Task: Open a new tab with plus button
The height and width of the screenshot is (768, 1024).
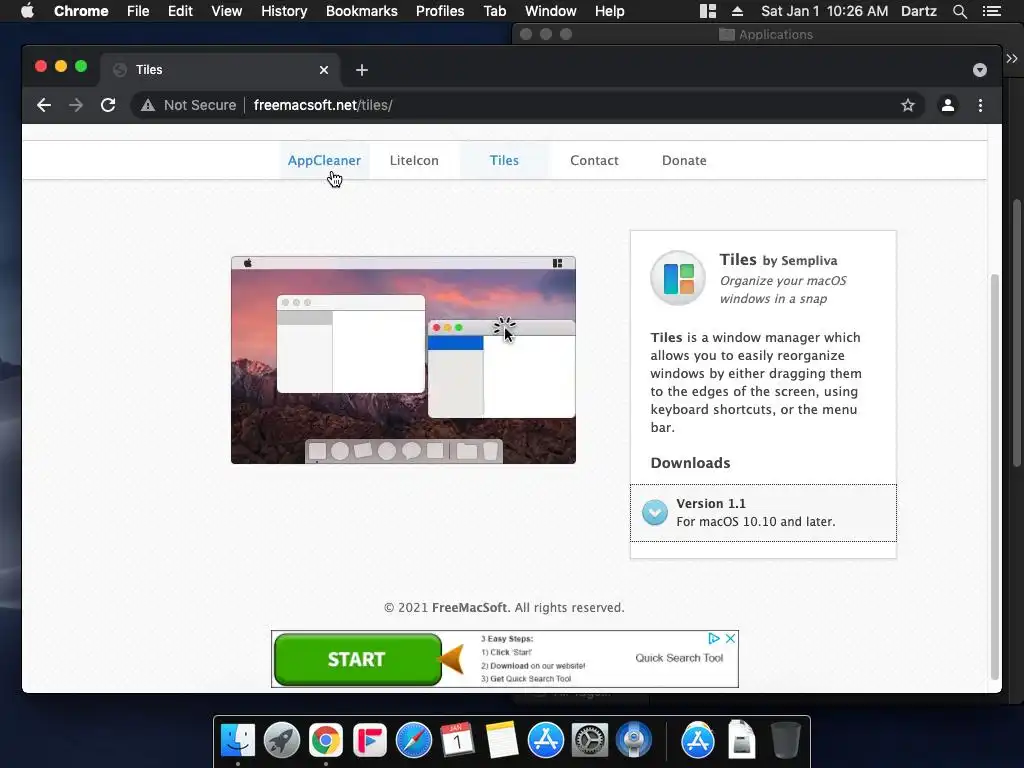Action: [362, 70]
